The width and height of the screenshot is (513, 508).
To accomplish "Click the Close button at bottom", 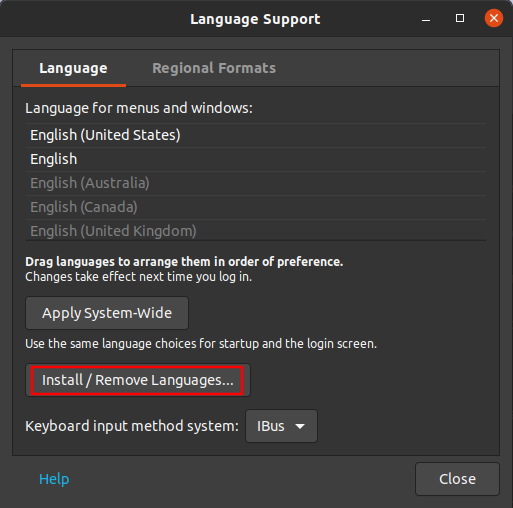I will pyautogui.click(x=457, y=479).
